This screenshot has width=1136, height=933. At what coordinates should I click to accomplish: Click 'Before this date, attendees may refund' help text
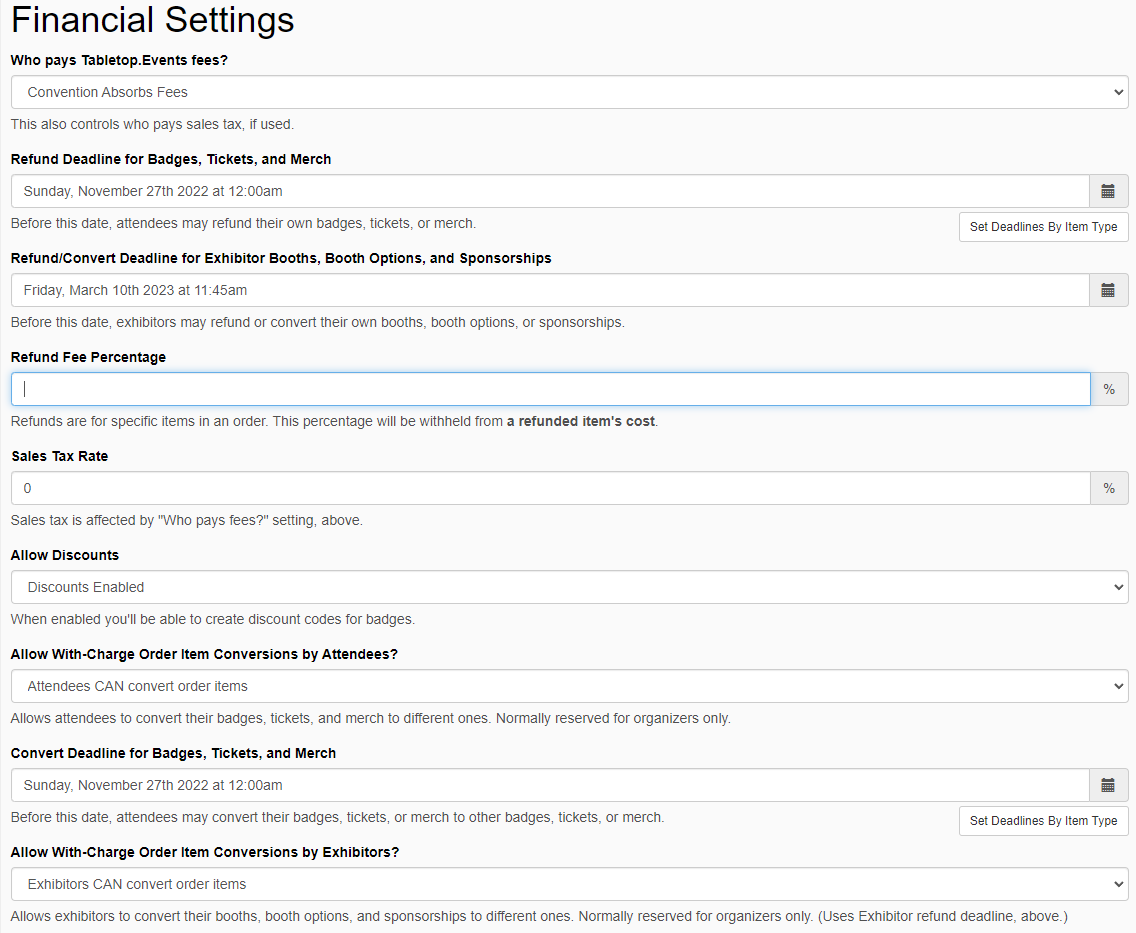pyautogui.click(x=243, y=223)
